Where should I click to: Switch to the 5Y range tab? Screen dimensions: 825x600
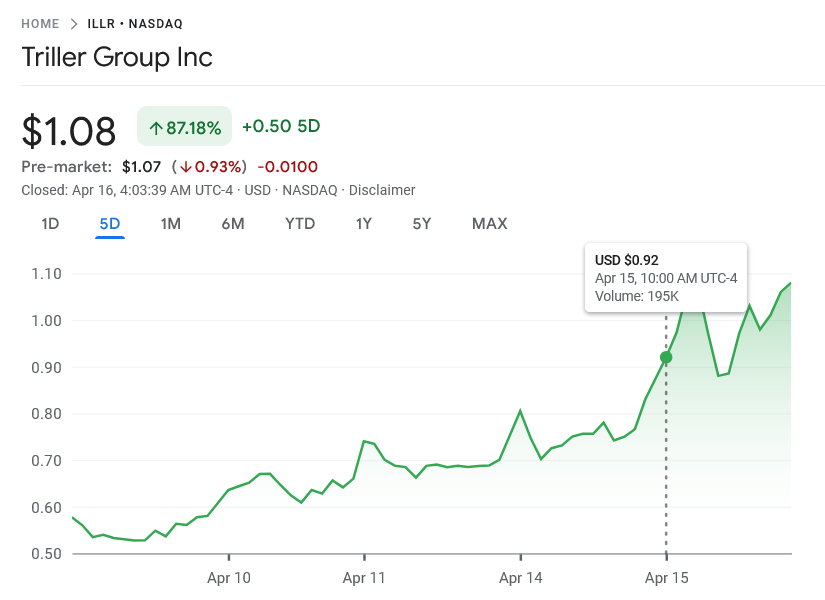pyautogui.click(x=421, y=224)
